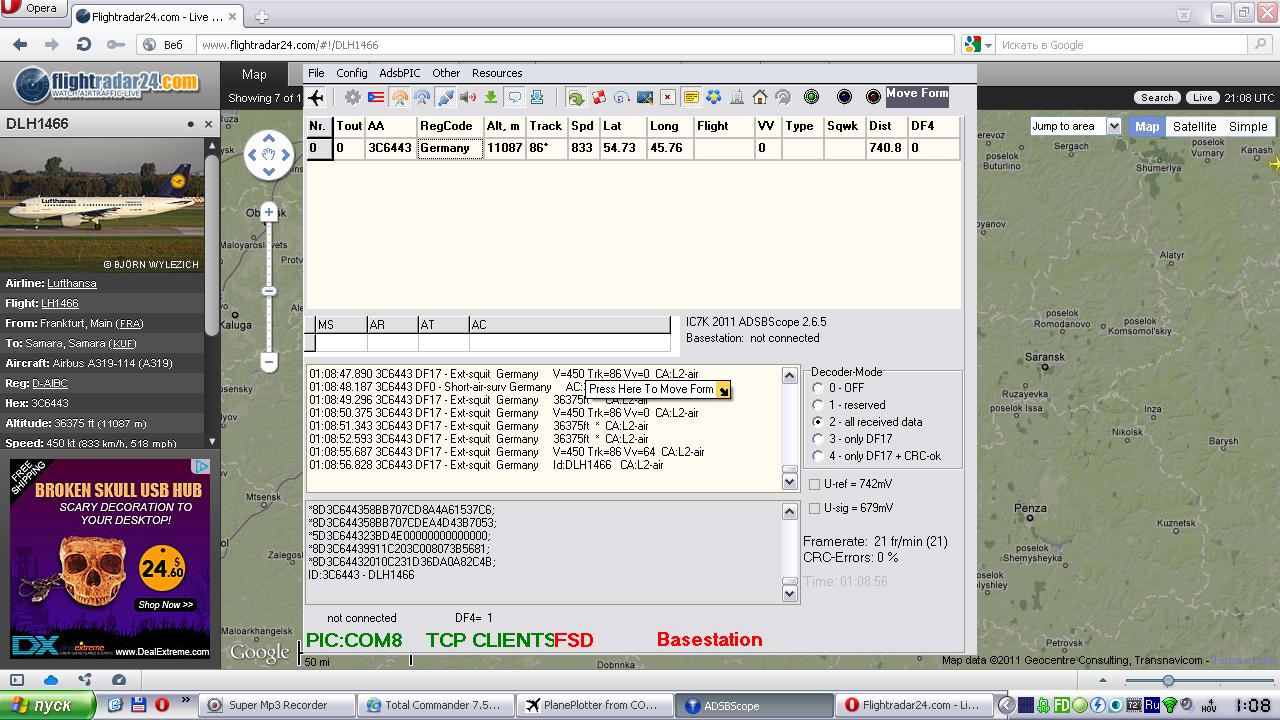Image resolution: width=1280 pixels, height=720 pixels.
Task: Adjust the Opera zoom slider handle
Action: click(1168, 681)
